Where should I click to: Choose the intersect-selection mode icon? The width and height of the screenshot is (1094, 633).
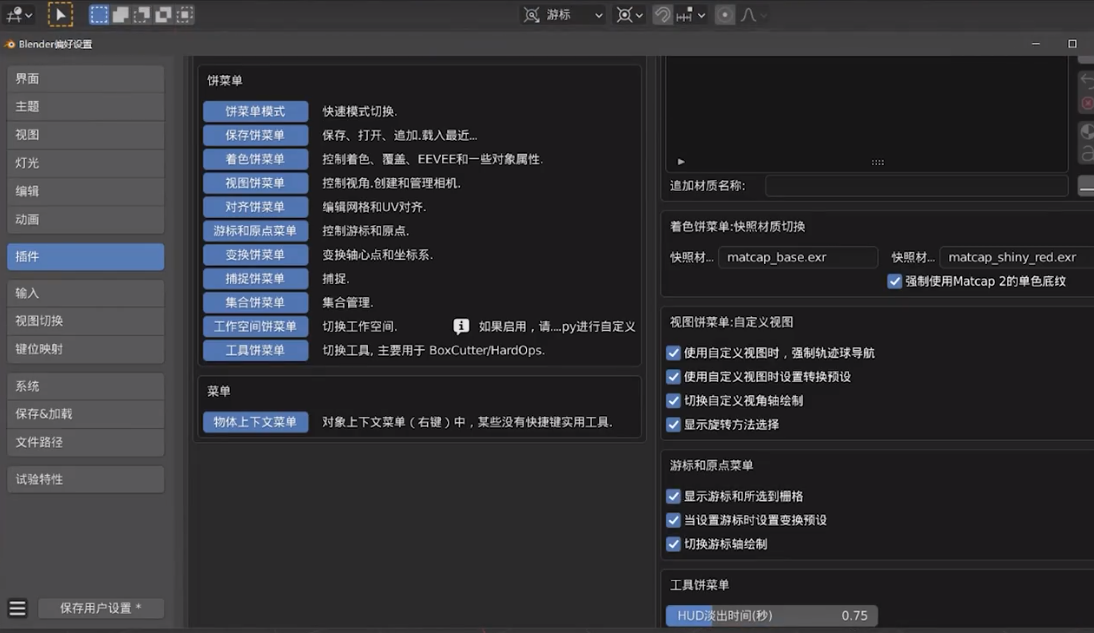185,15
